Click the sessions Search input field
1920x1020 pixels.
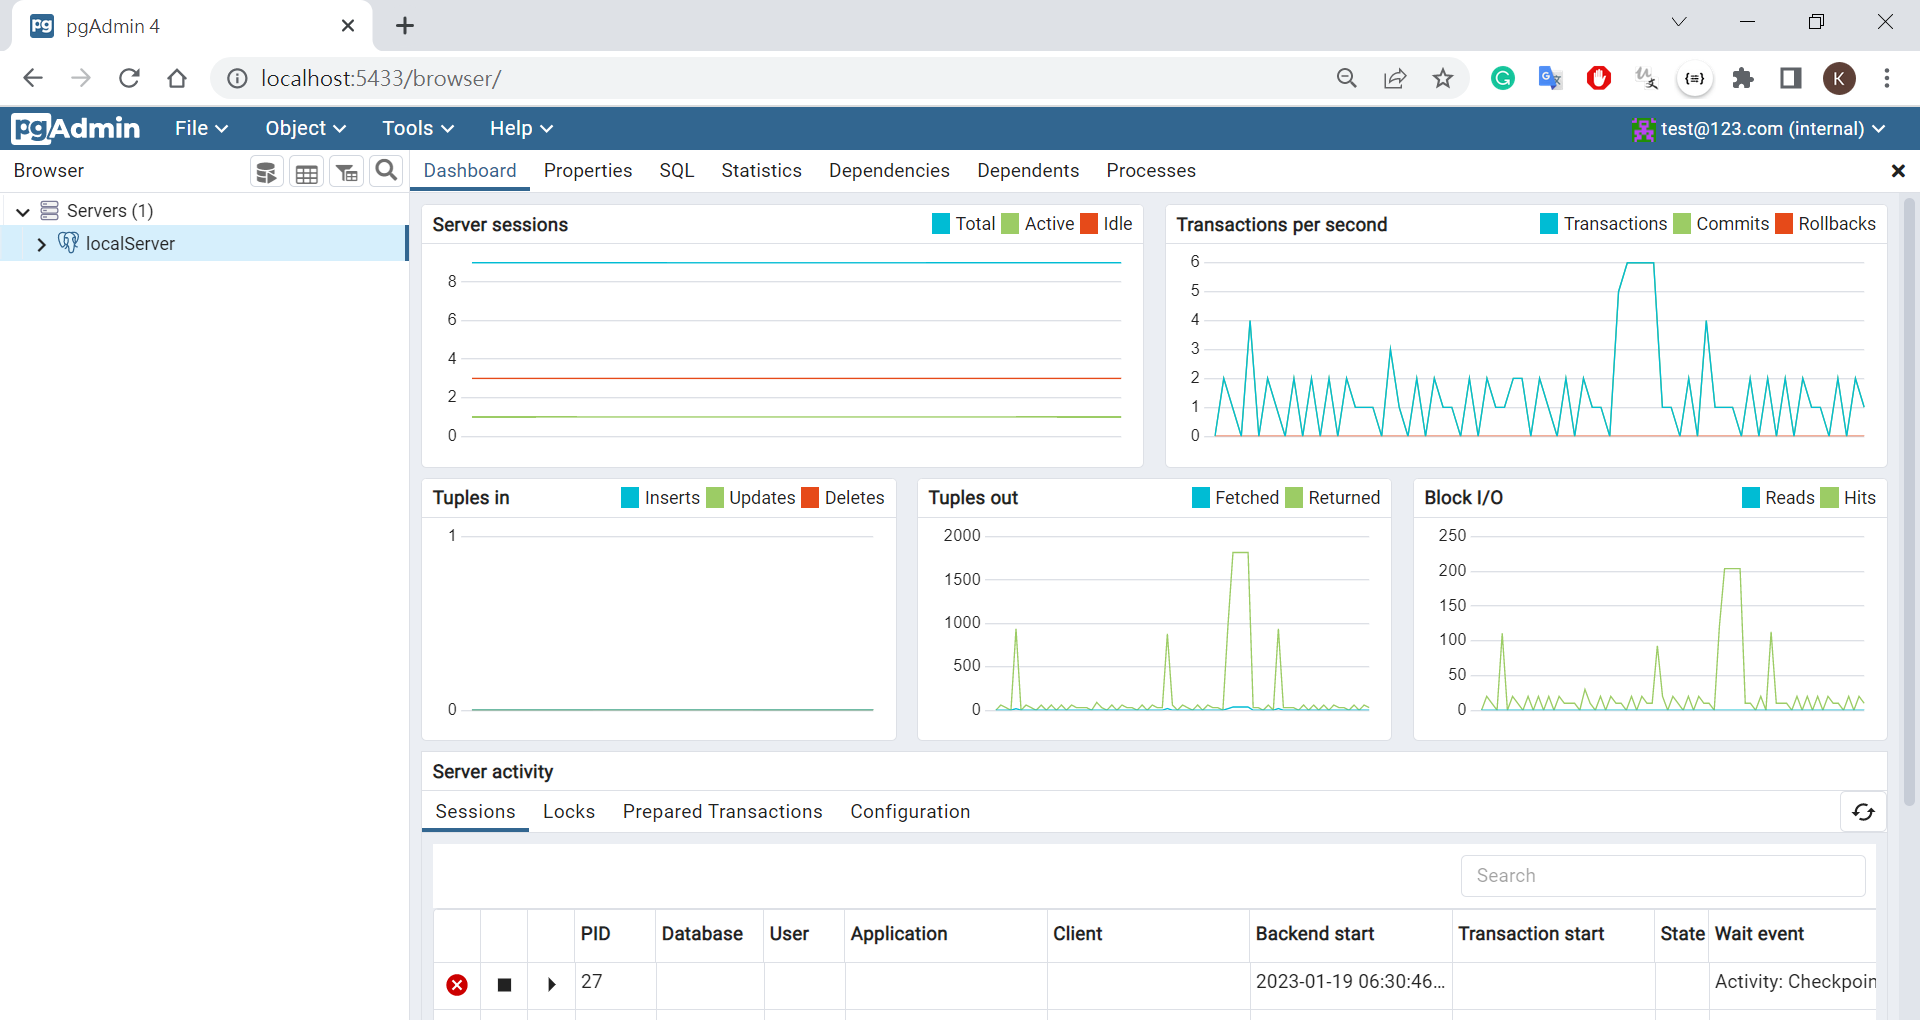coord(1662,876)
